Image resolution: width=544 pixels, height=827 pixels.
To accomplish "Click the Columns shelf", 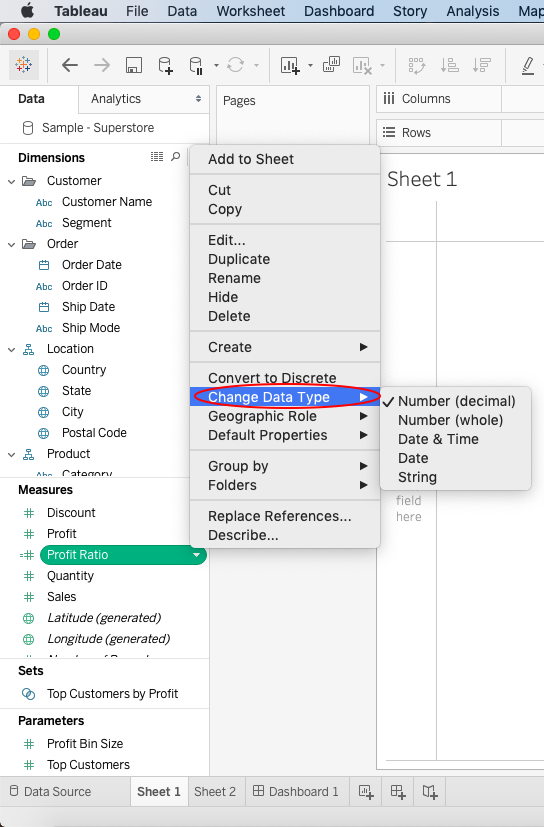I will coord(460,99).
